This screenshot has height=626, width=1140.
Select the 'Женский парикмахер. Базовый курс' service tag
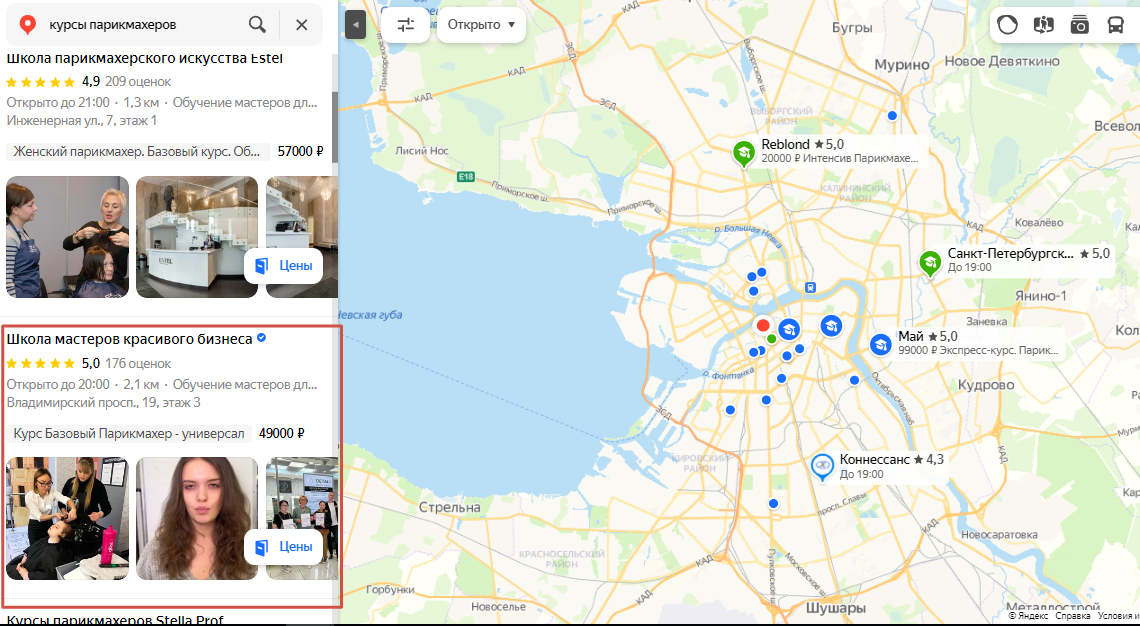pos(138,152)
